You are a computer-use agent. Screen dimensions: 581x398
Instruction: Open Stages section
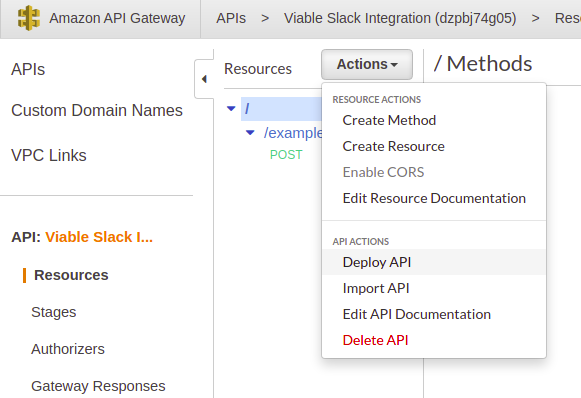click(54, 312)
